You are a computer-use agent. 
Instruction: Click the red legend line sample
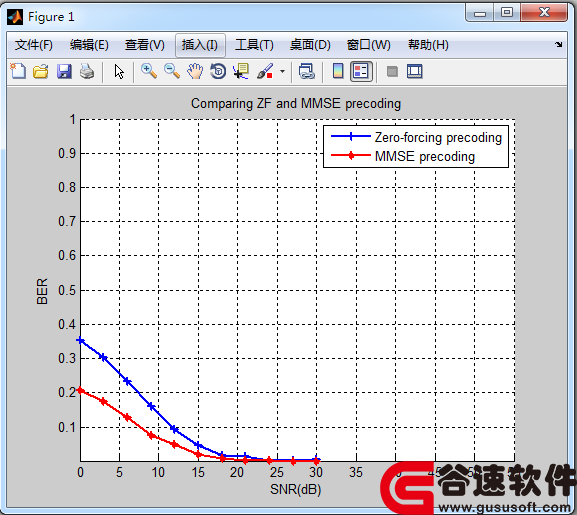point(351,156)
